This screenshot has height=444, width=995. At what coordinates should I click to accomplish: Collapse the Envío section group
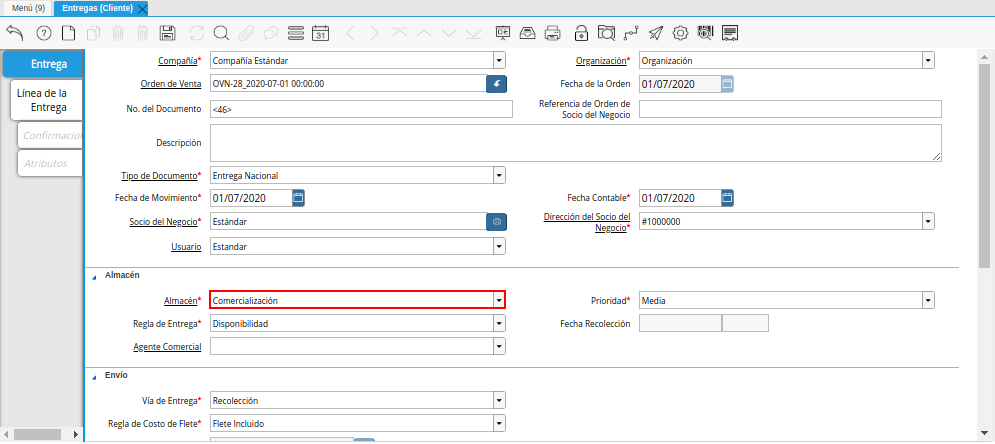coord(95,376)
